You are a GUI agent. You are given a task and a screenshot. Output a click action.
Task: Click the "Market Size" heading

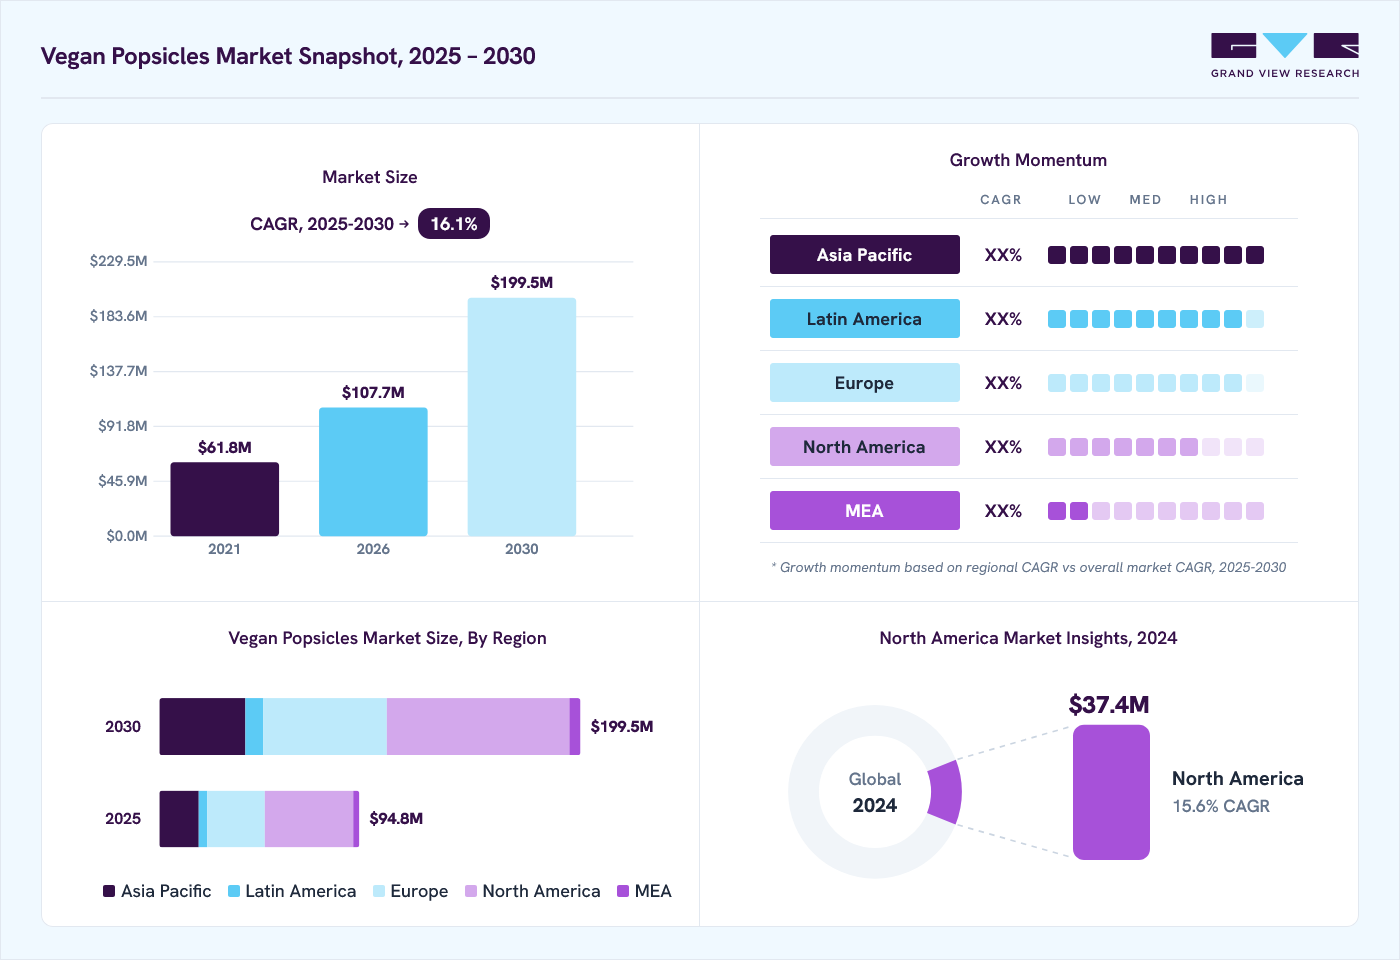click(370, 177)
